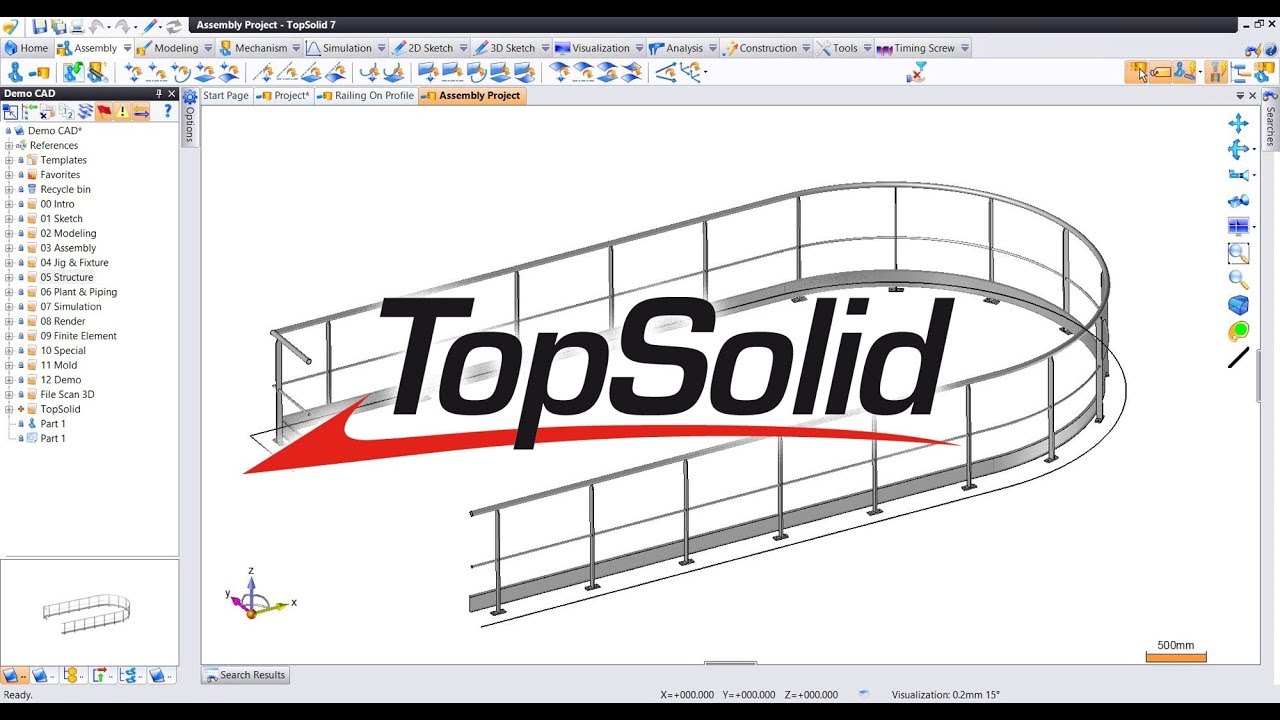Click the Print icon in the quick access bar
The width and height of the screenshot is (1280, 720).
tap(78, 26)
